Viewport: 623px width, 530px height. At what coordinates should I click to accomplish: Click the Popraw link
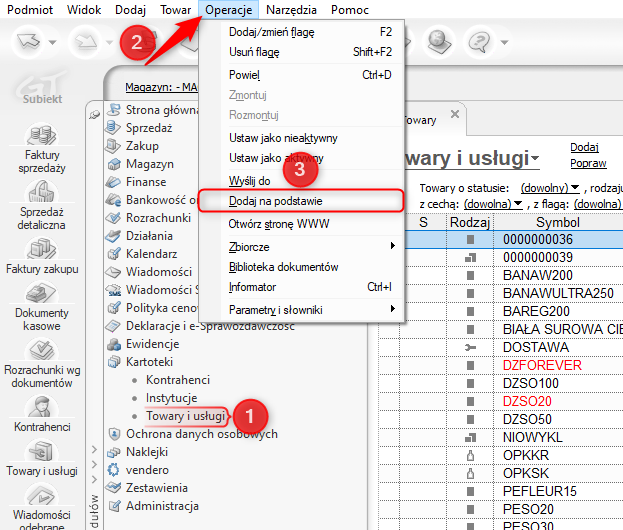click(588, 163)
